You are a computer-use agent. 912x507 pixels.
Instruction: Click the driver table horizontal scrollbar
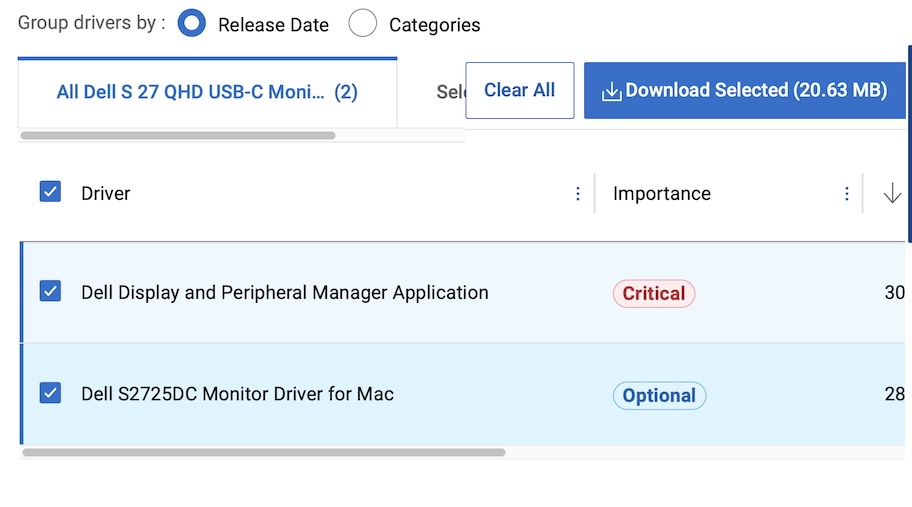[x=264, y=452]
